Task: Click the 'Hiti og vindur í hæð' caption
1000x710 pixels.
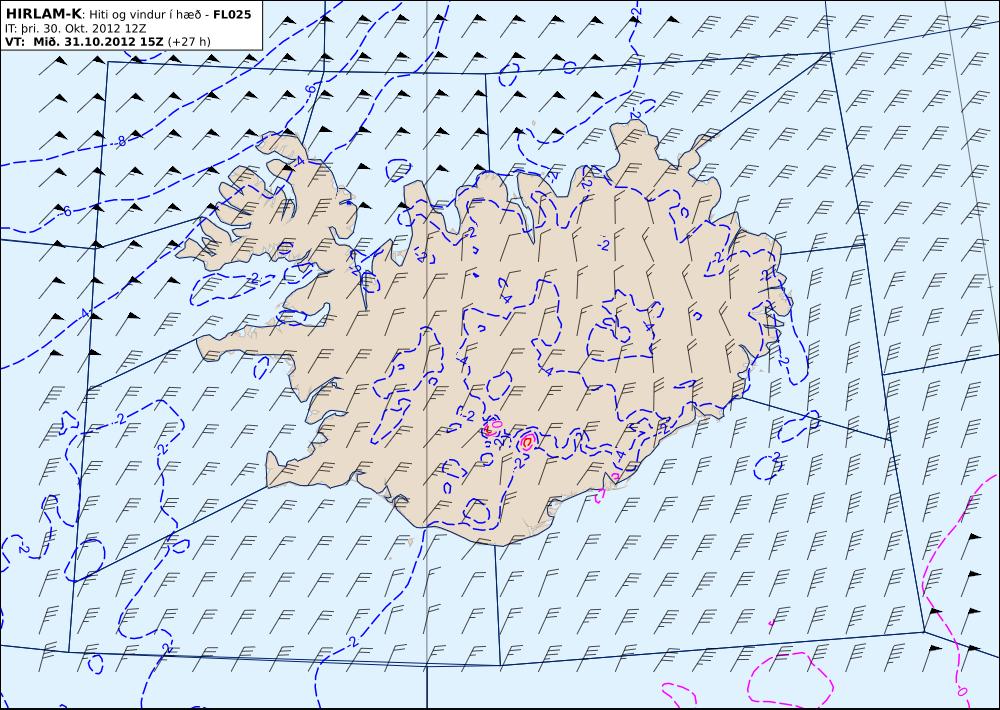Action: coord(143,15)
